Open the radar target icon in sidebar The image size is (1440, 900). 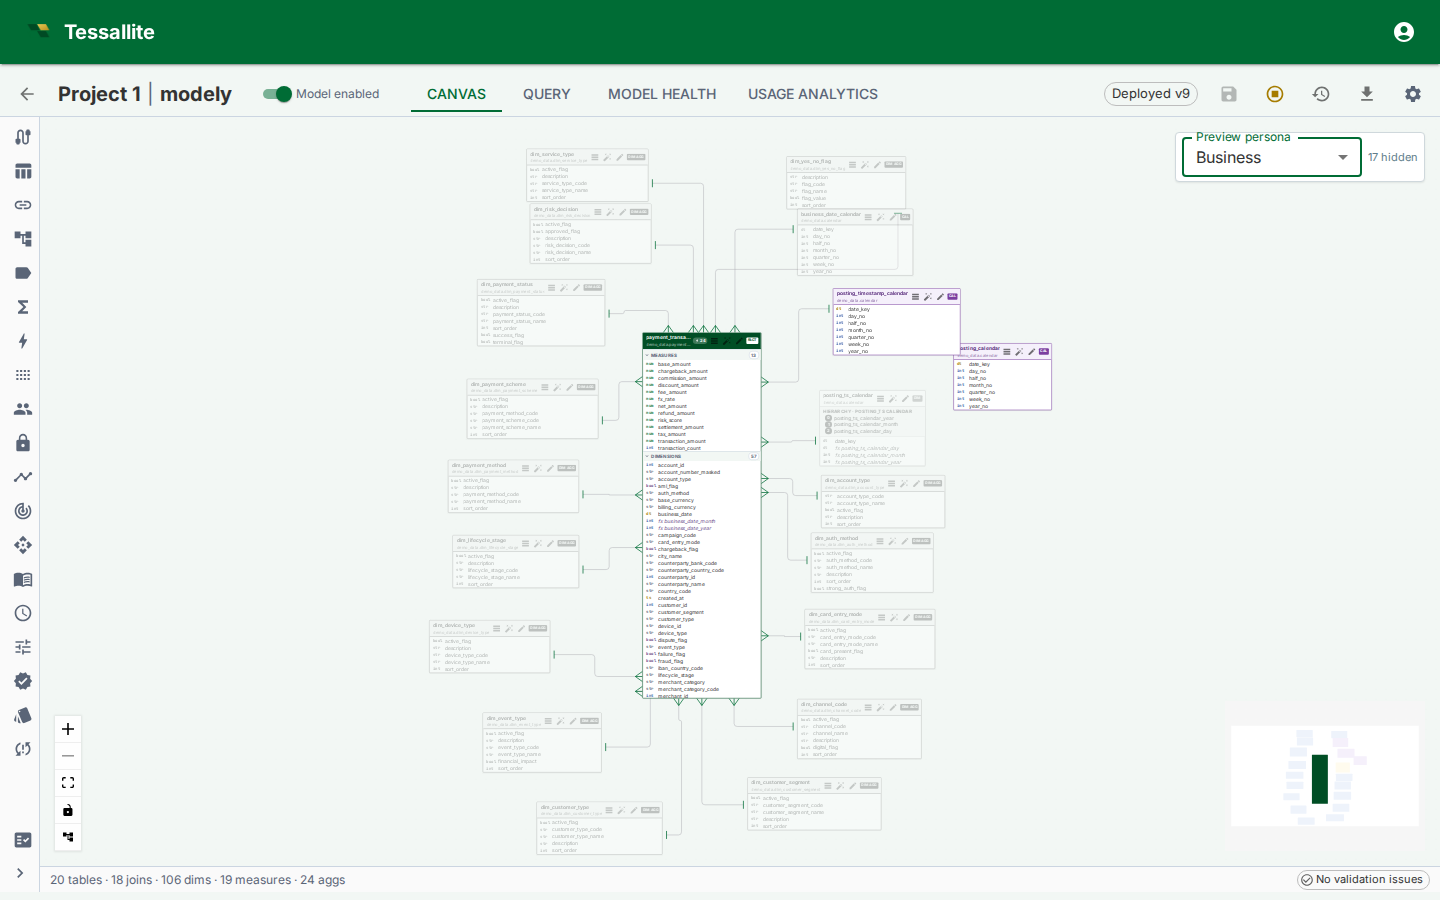[x=23, y=511]
